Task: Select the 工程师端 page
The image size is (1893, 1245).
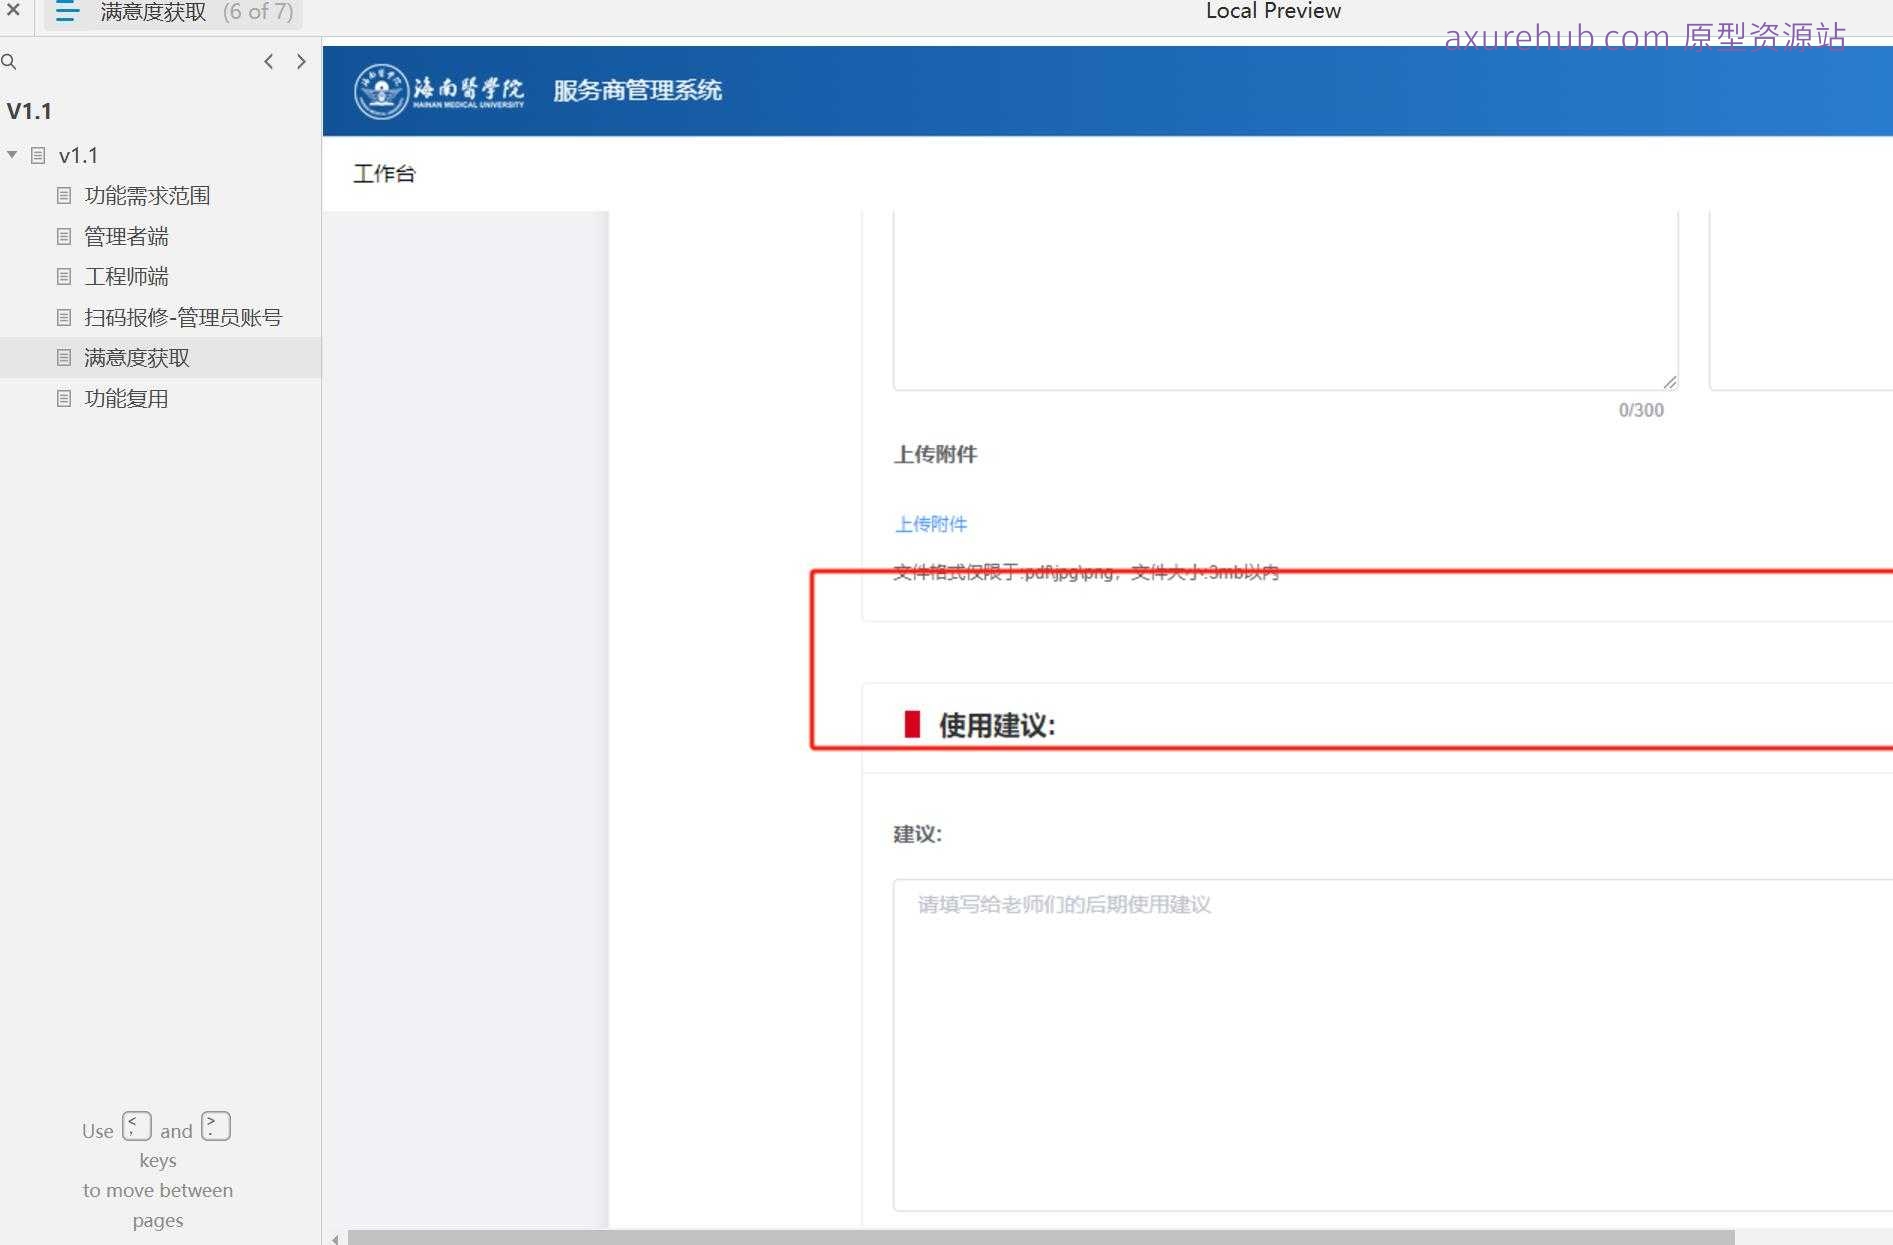Action: (126, 276)
